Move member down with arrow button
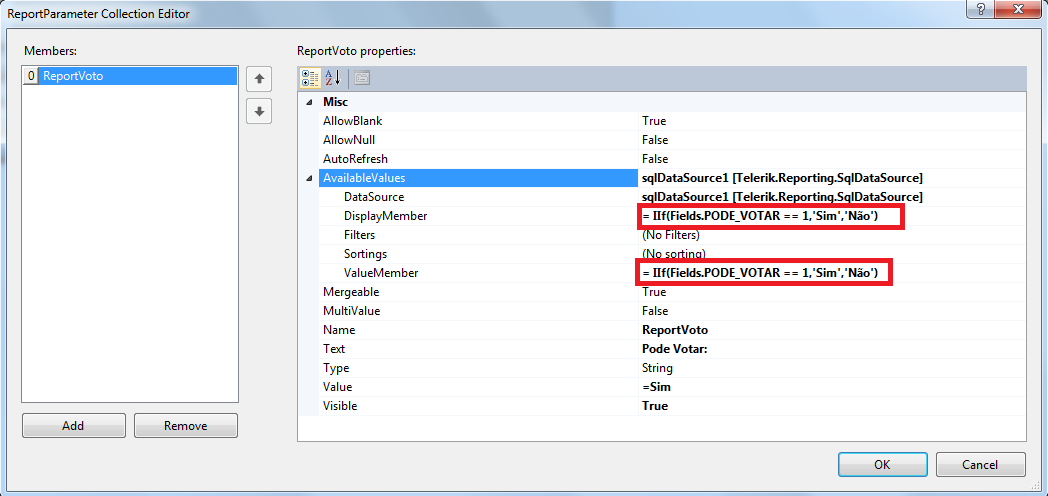Viewport: 1048px width, 496px height. (x=259, y=111)
